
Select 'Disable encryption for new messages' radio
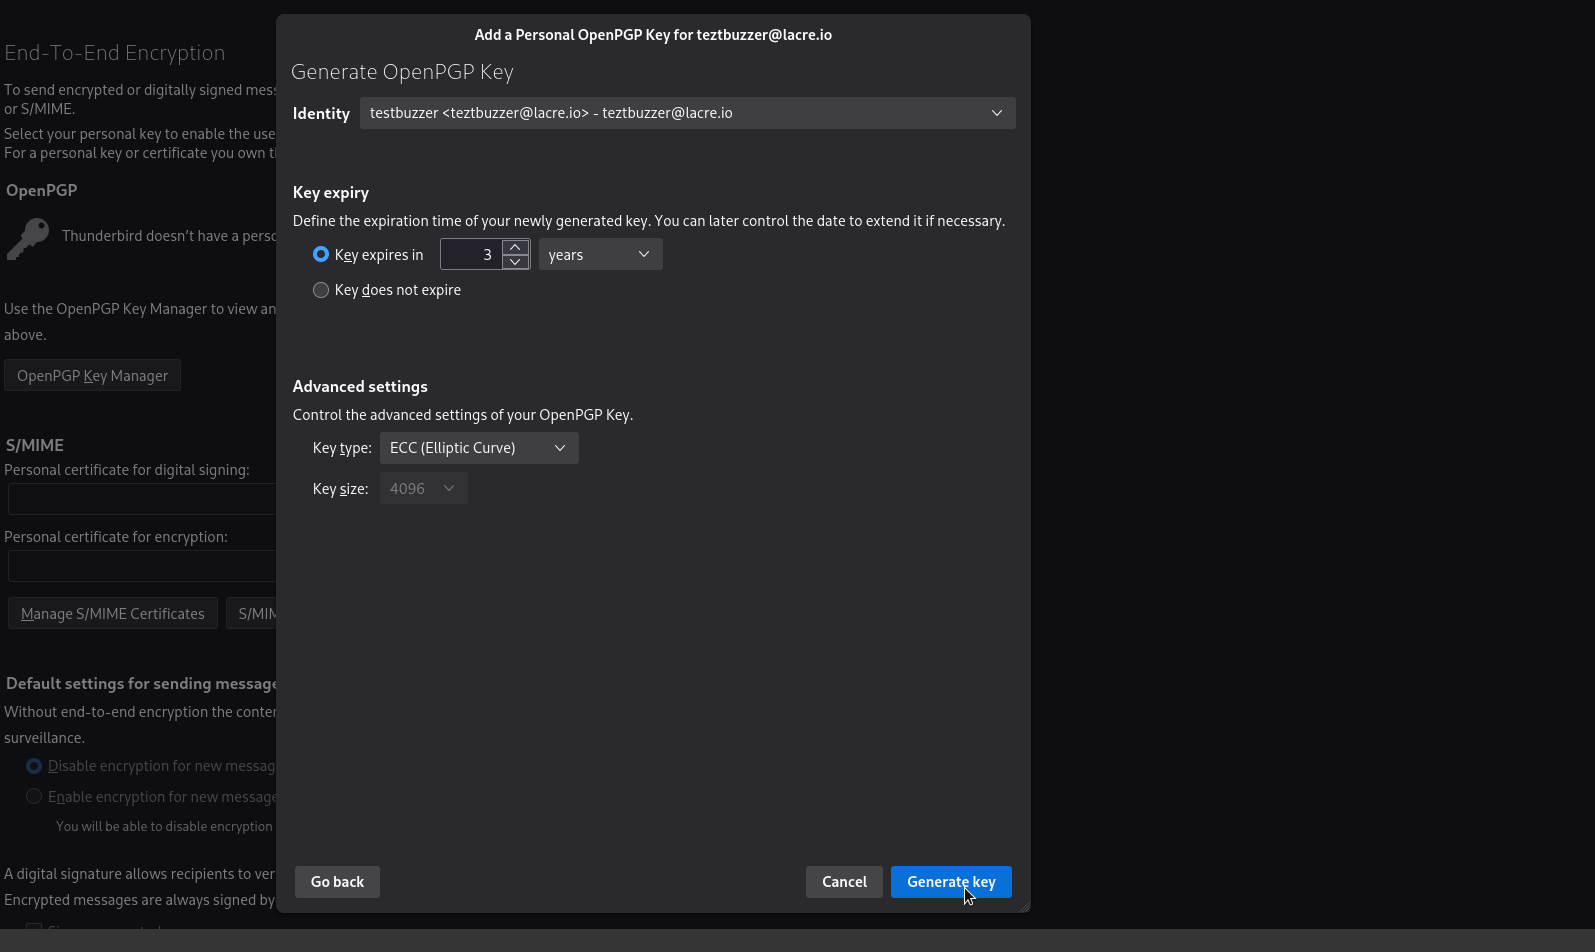point(34,766)
